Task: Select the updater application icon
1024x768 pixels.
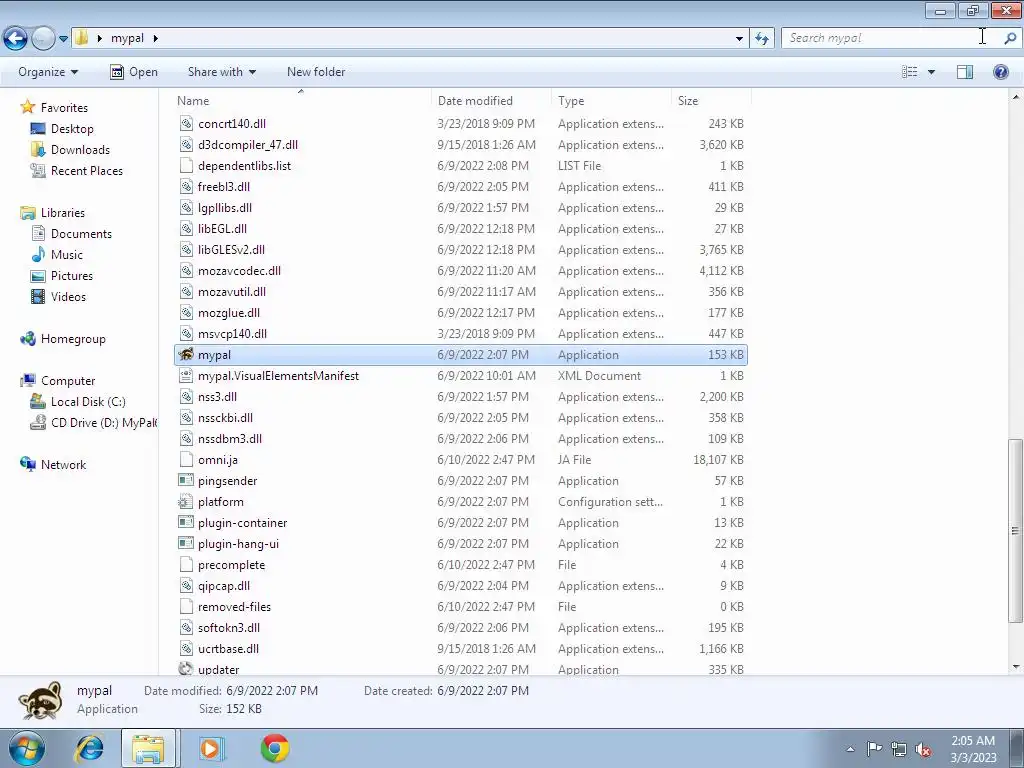Action: coord(186,669)
